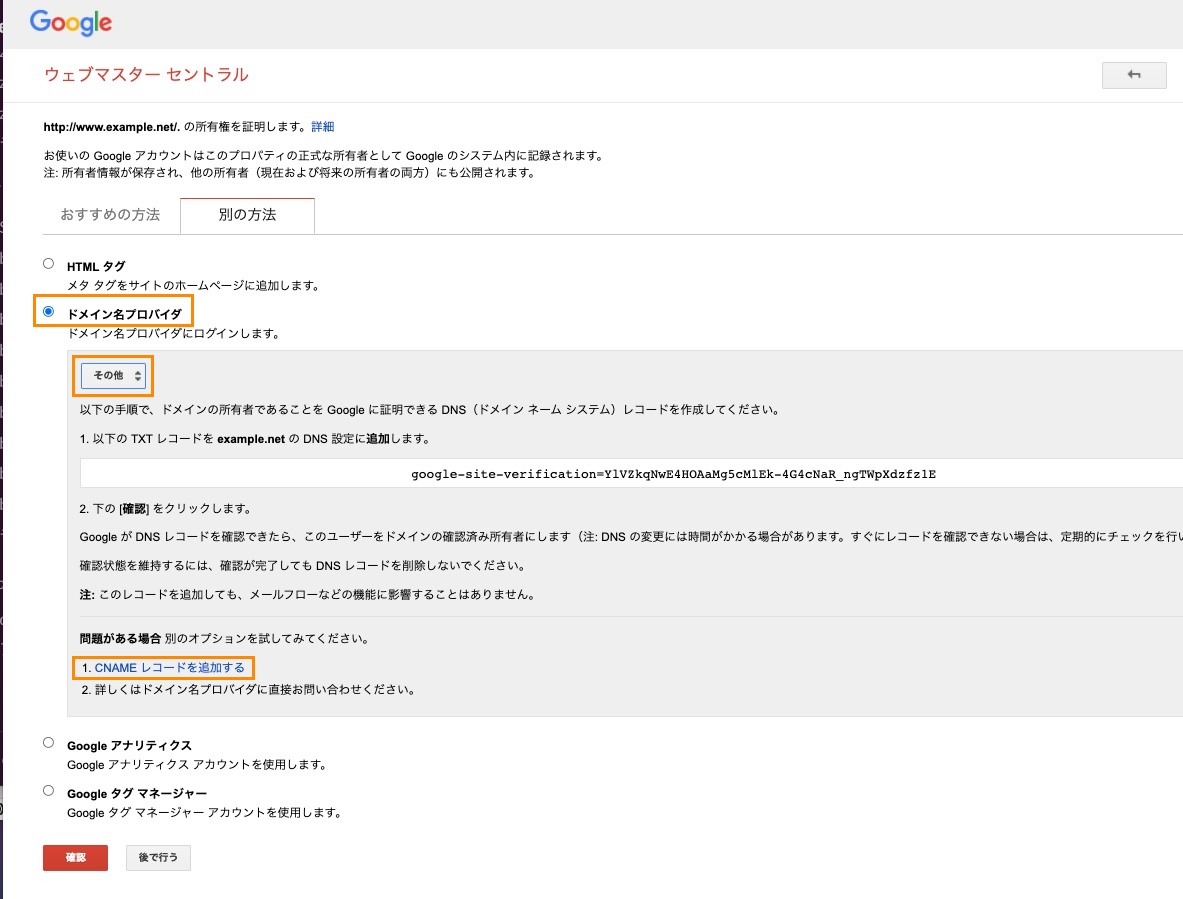Click the Google アナリティクス label text
This screenshot has width=1183, height=899.
[129, 746]
